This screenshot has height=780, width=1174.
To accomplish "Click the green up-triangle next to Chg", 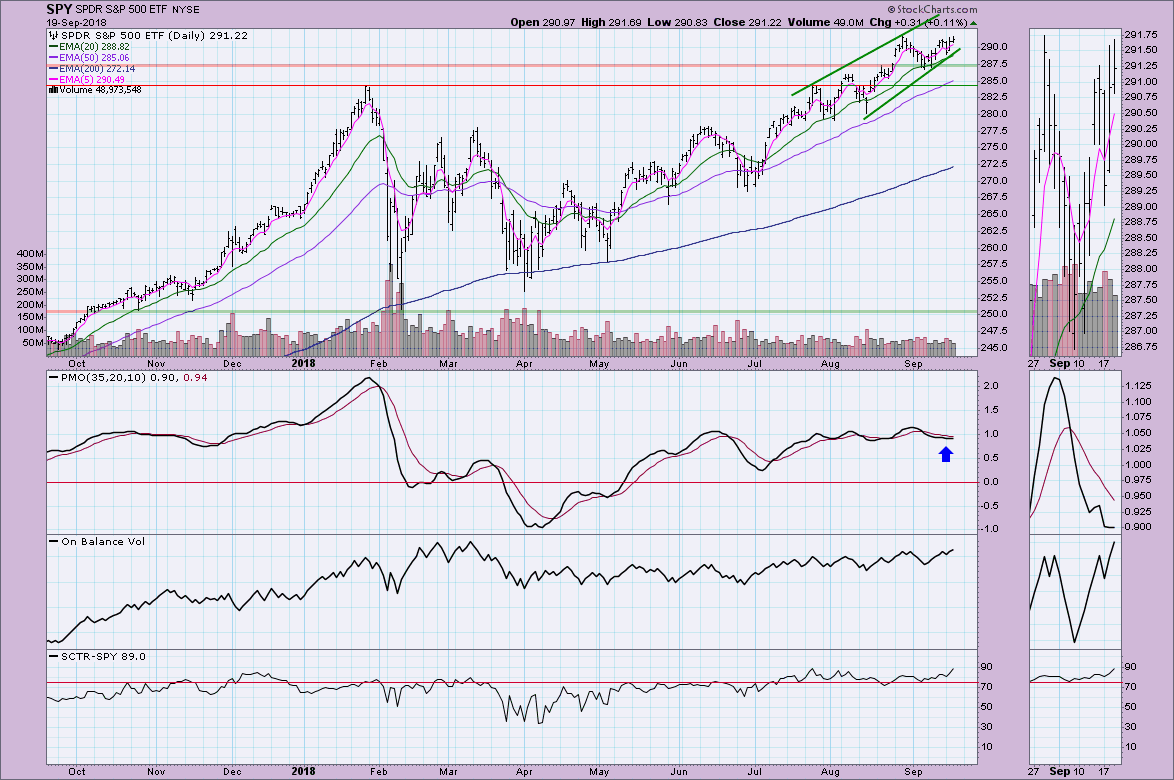I will [x=973, y=23].
